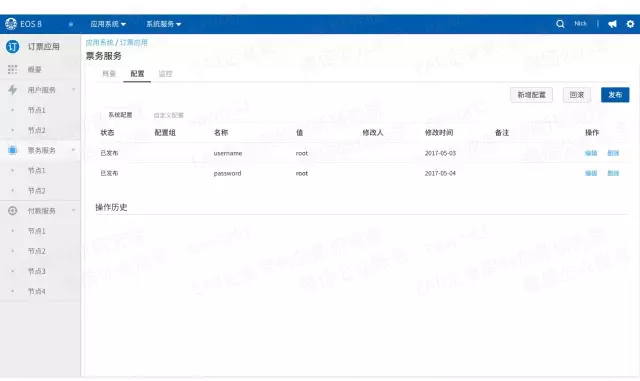Screen dimensions: 640x381
Task: Open search with the magnifier icon
Action: tap(560, 24)
